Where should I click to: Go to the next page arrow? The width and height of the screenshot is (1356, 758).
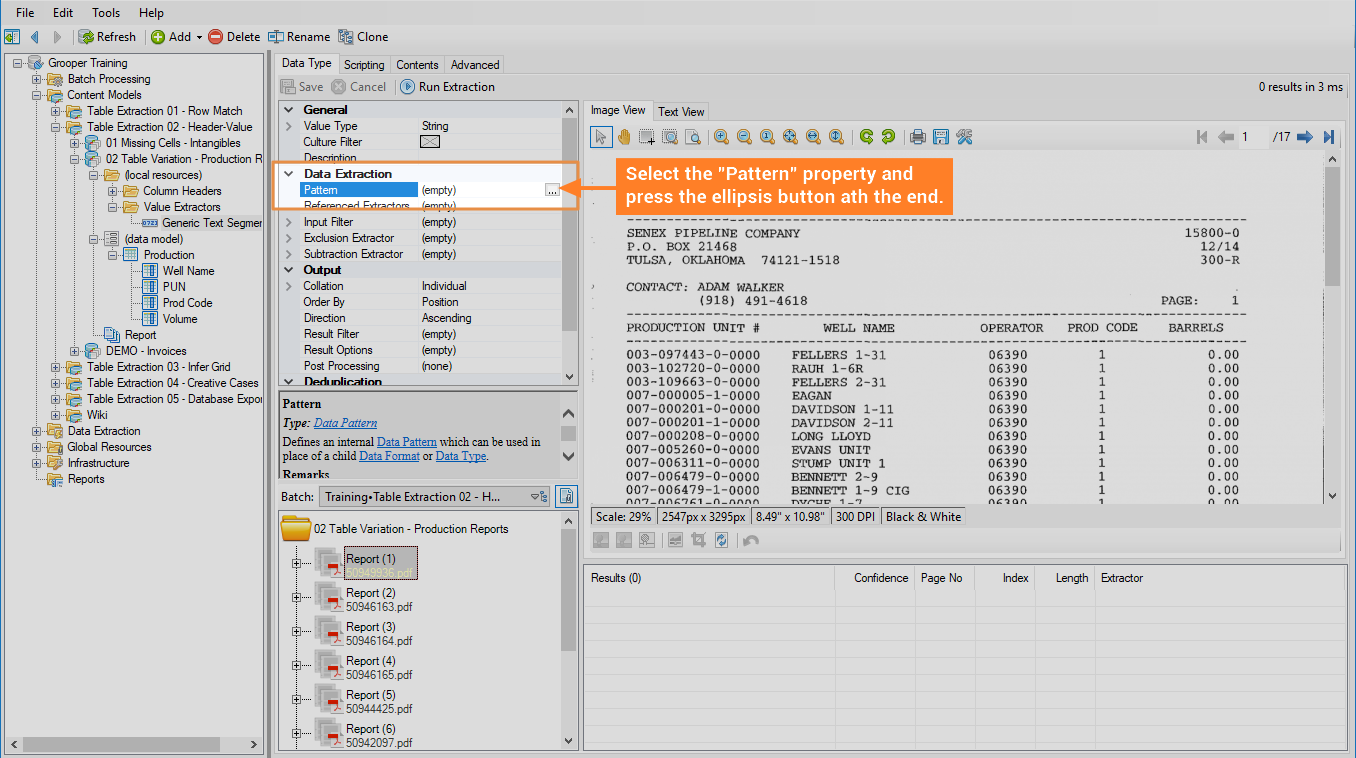1304,137
